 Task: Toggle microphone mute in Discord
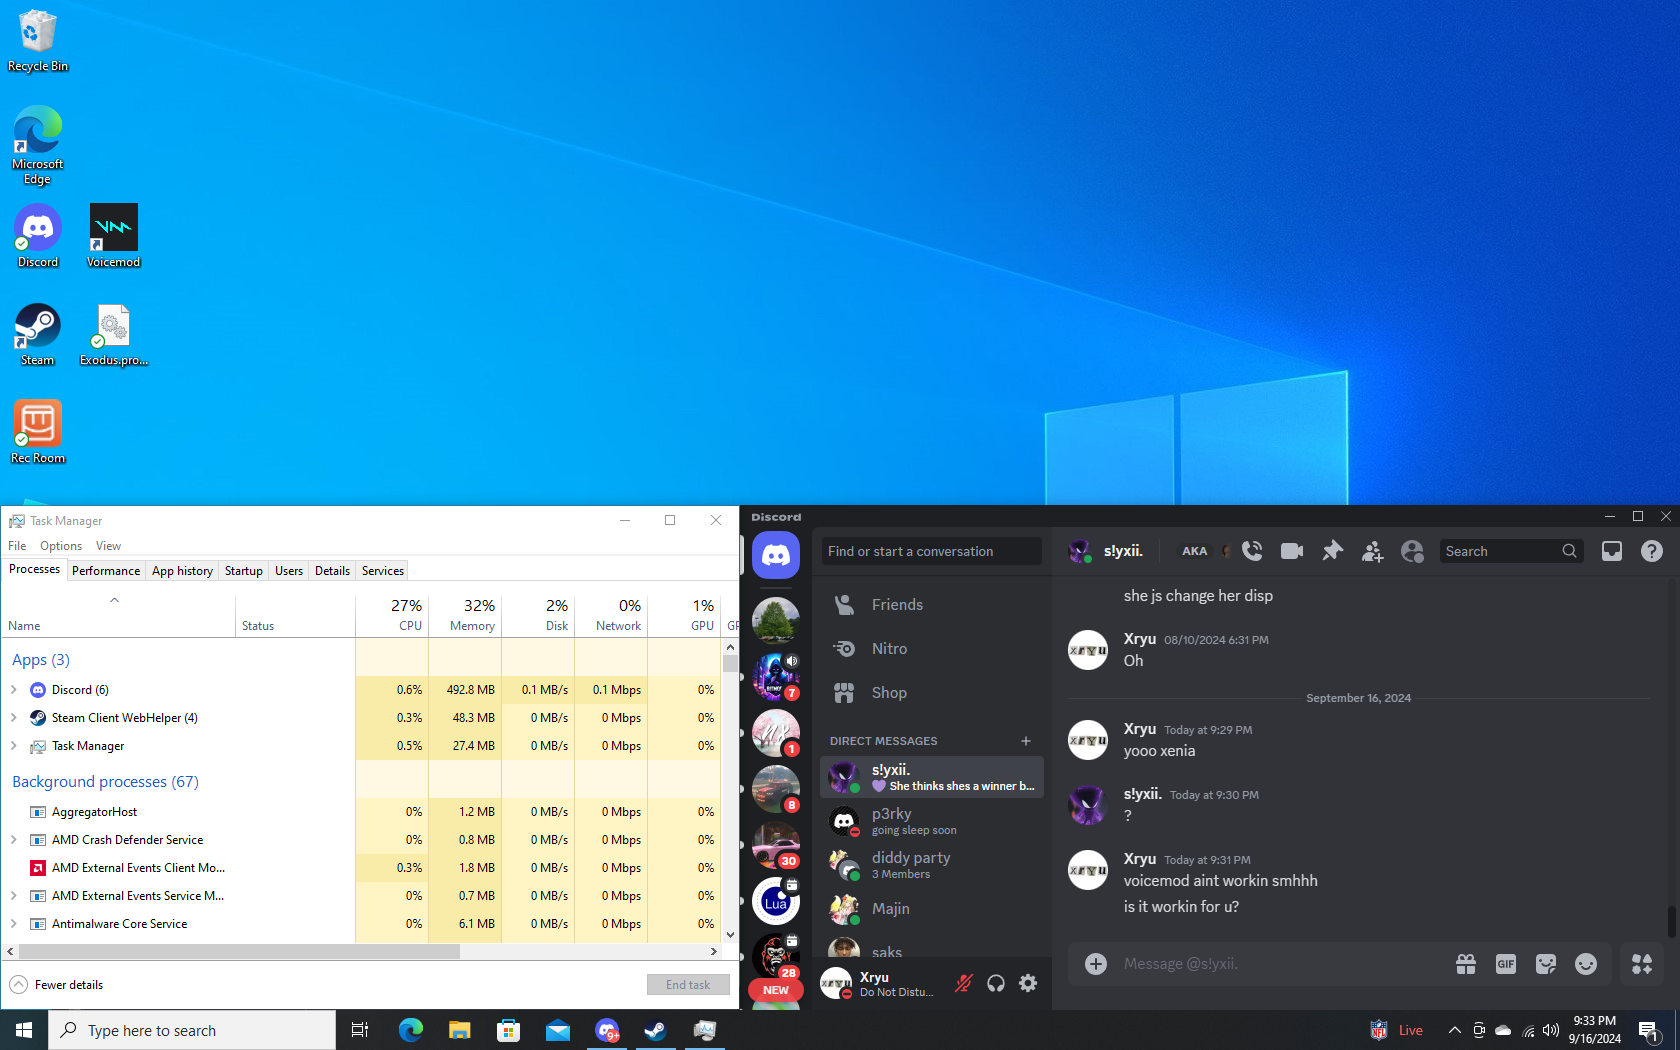click(964, 983)
